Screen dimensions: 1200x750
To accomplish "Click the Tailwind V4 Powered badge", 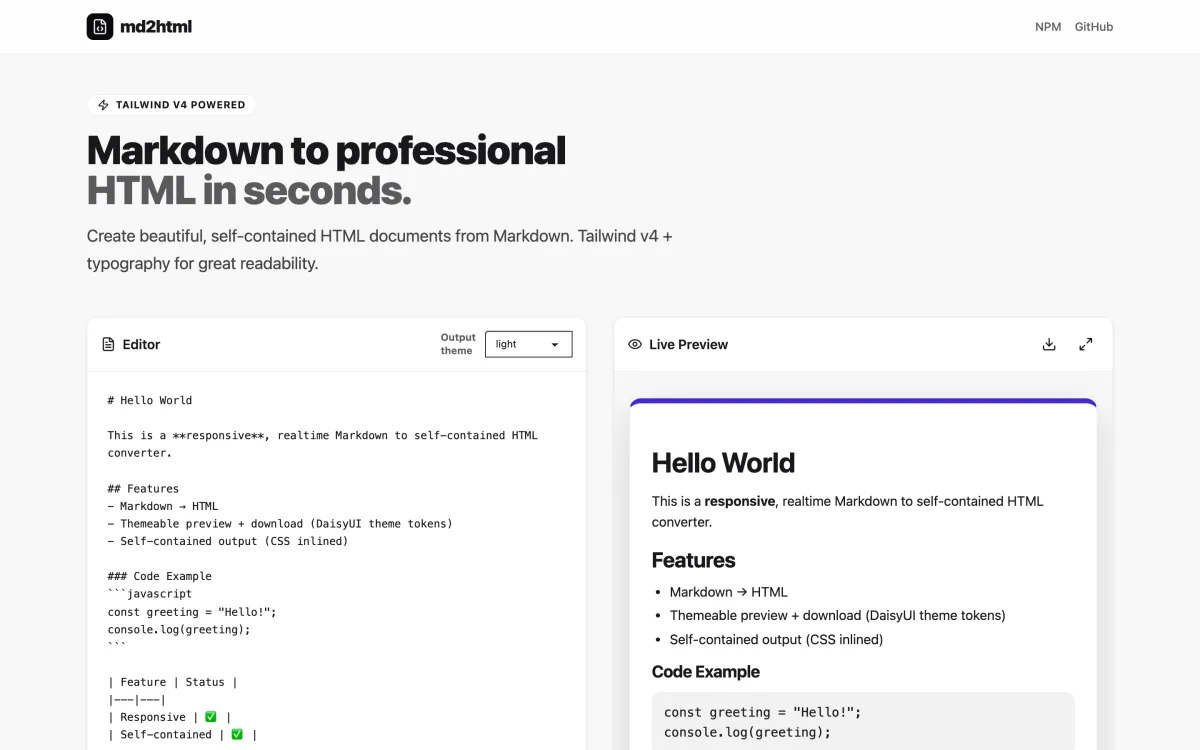I will click(172, 105).
